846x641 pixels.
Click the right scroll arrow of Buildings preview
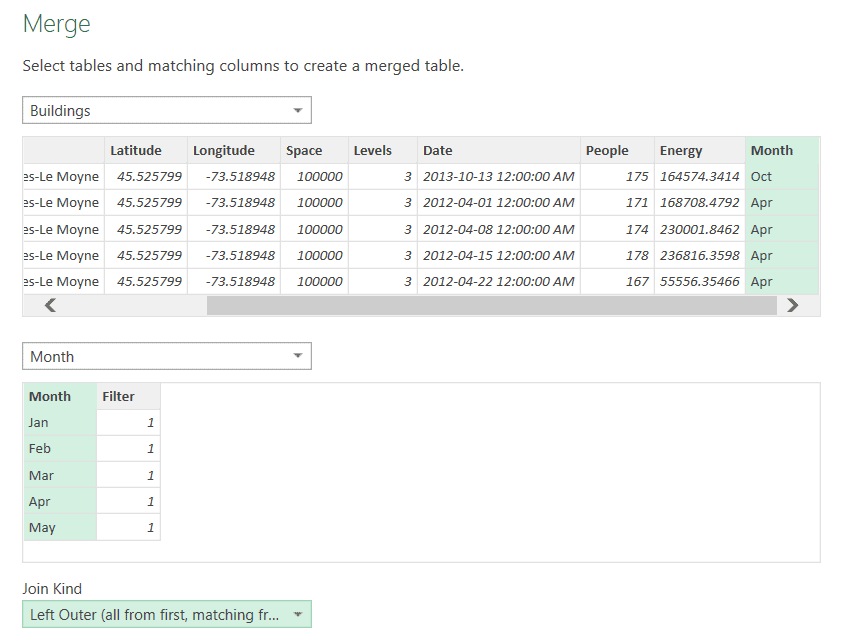[x=792, y=305]
